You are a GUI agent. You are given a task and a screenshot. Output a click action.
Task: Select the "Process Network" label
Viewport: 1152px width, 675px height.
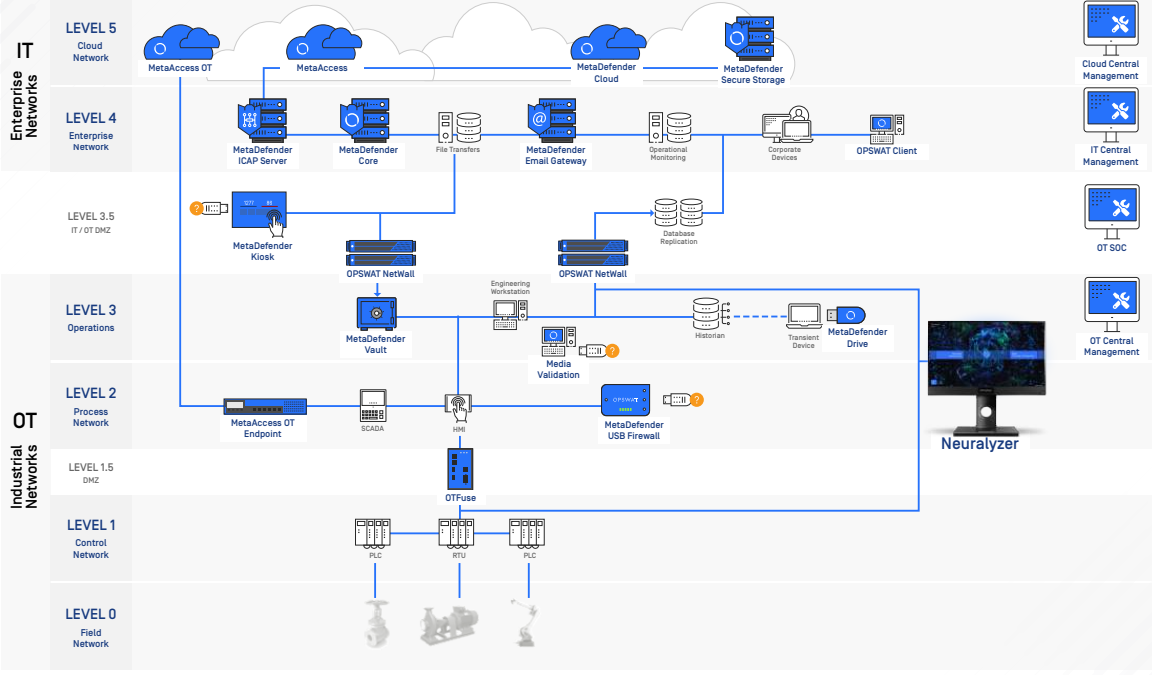(x=90, y=417)
